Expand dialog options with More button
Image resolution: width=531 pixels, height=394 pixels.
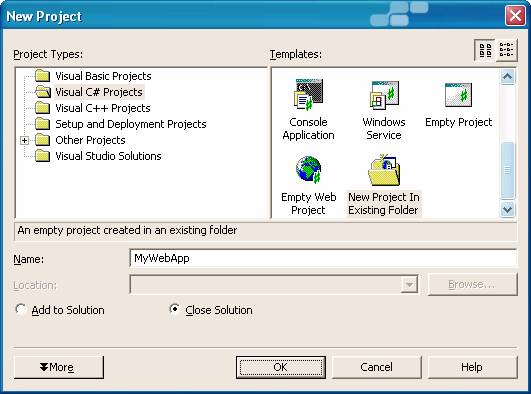[59, 367]
